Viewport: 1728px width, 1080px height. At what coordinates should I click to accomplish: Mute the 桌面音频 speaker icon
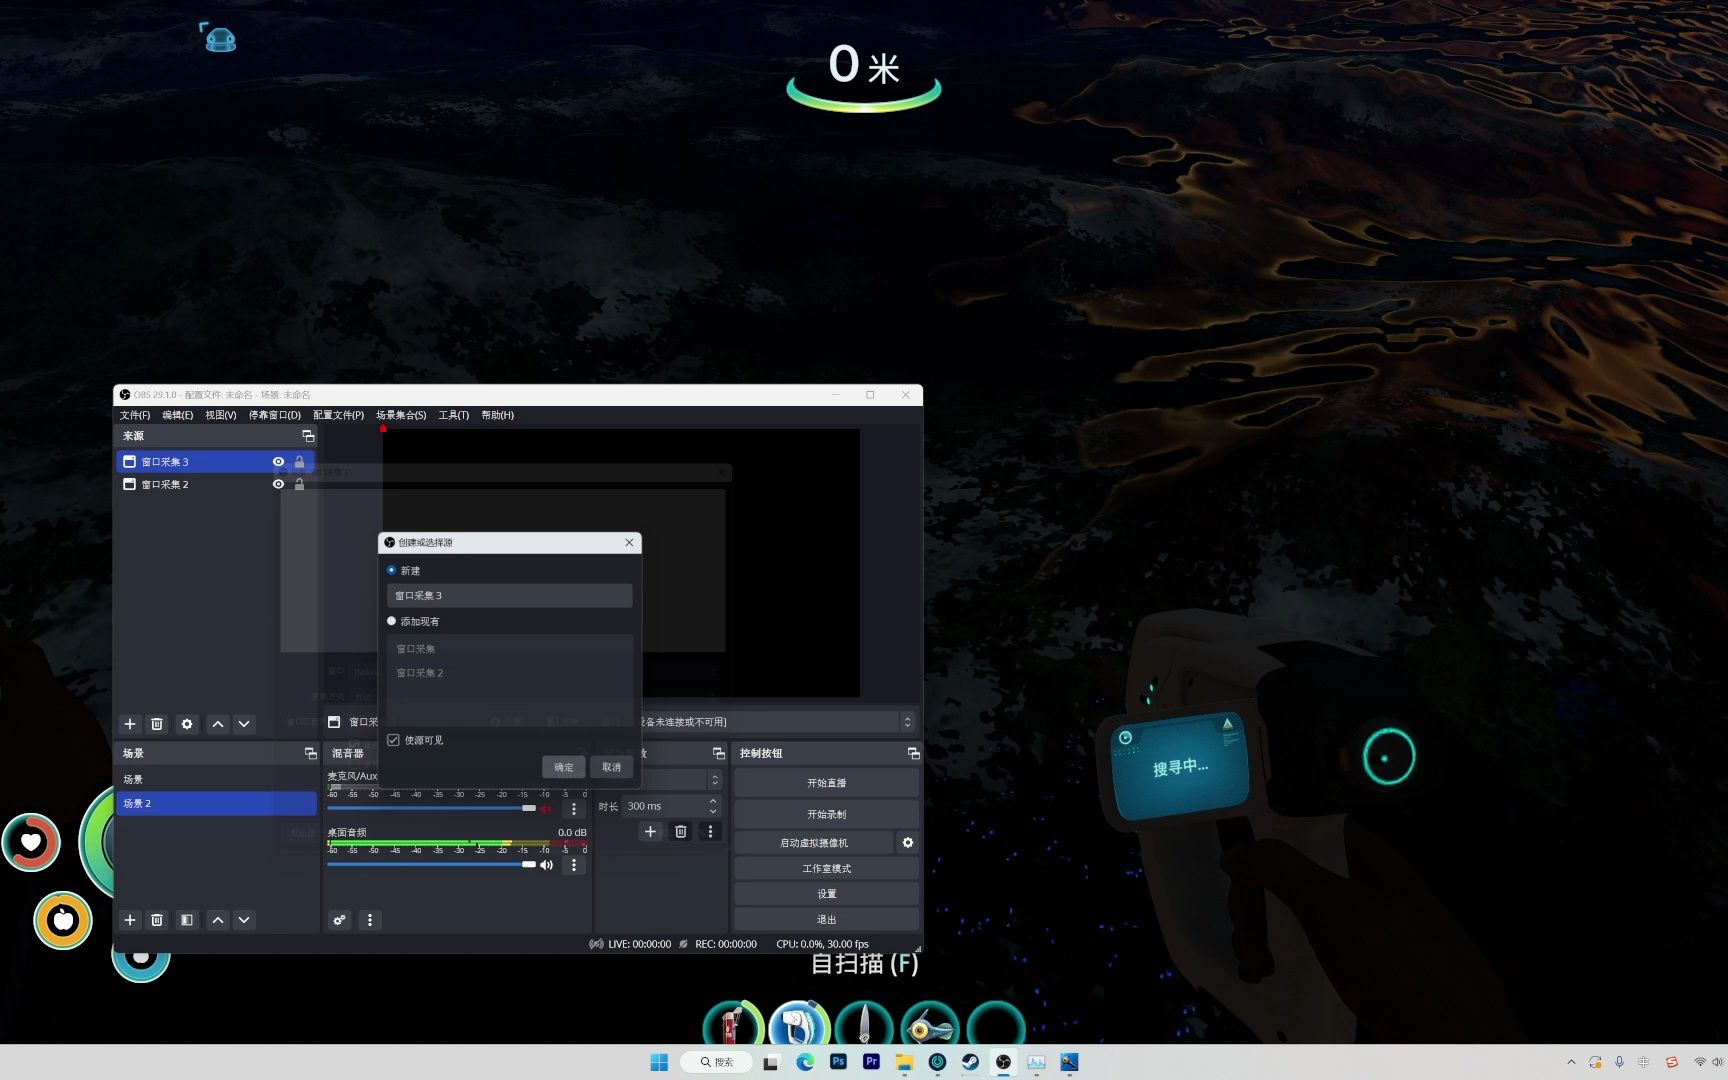click(x=547, y=865)
